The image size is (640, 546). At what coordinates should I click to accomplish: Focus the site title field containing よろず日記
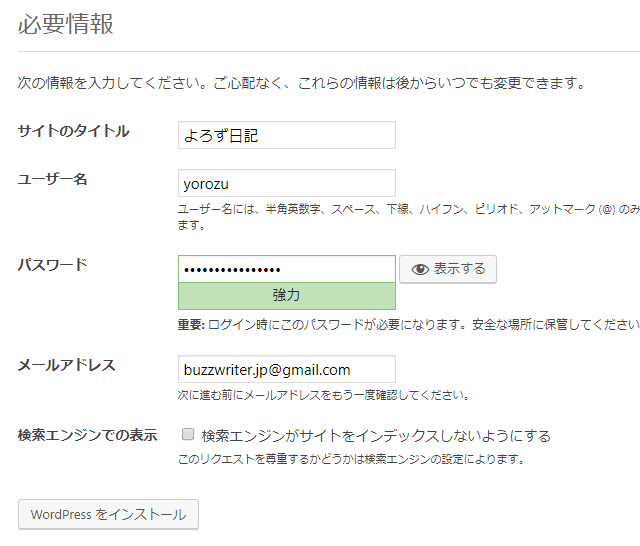point(286,135)
